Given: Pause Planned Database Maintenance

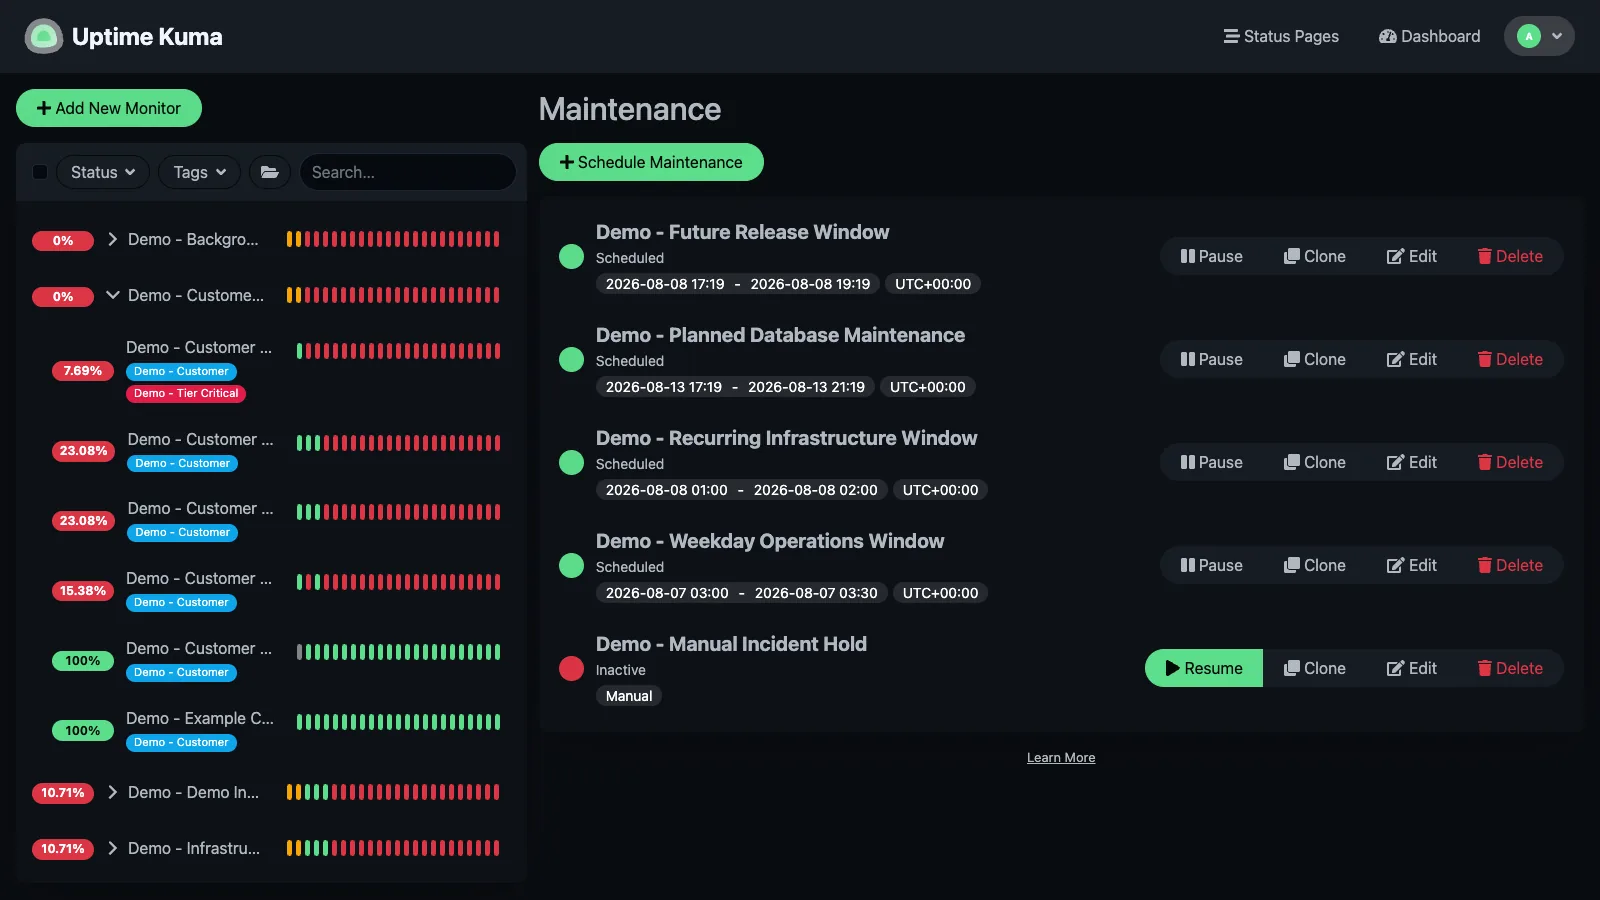Looking at the screenshot, I should pos(1211,359).
